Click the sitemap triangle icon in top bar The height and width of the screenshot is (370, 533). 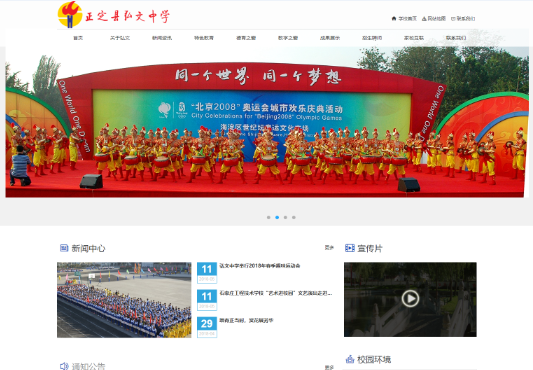tap(424, 18)
